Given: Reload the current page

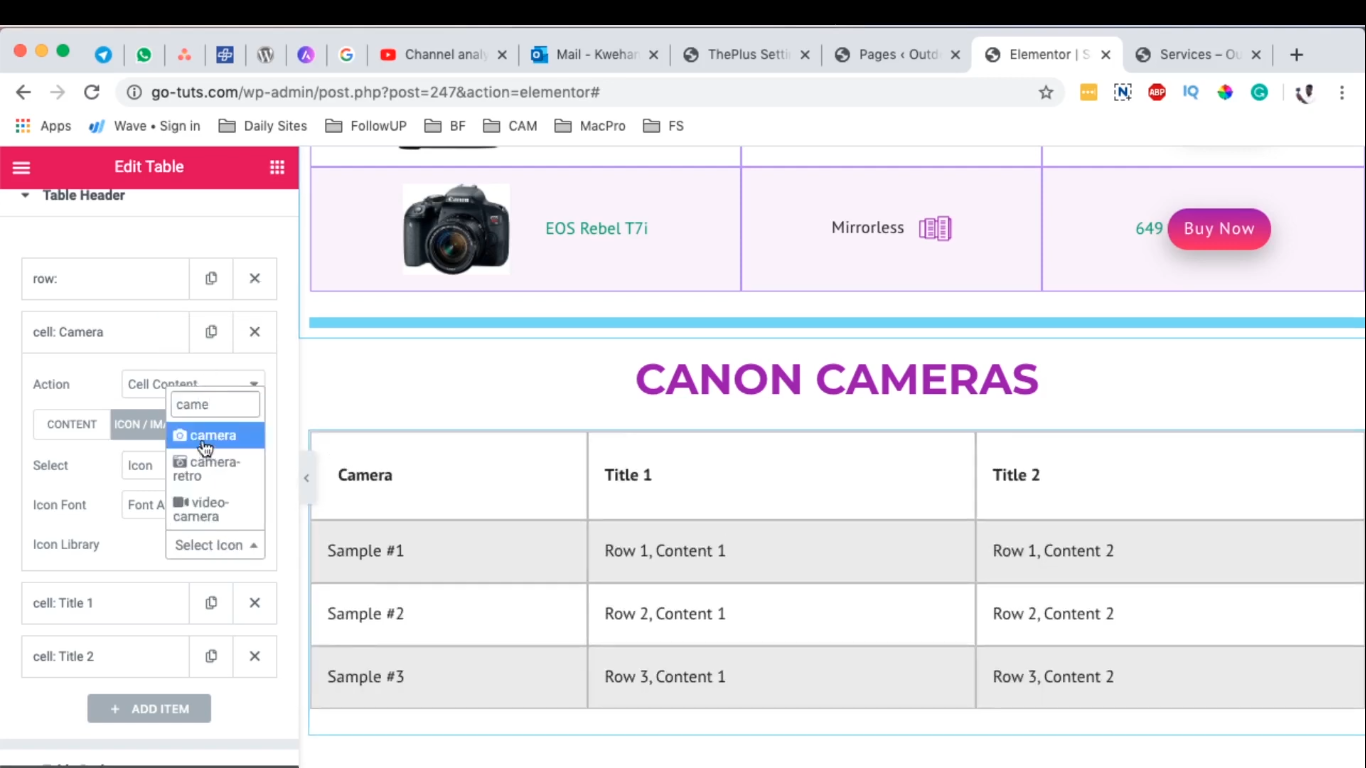Looking at the screenshot, I should [x=92, y=92].
